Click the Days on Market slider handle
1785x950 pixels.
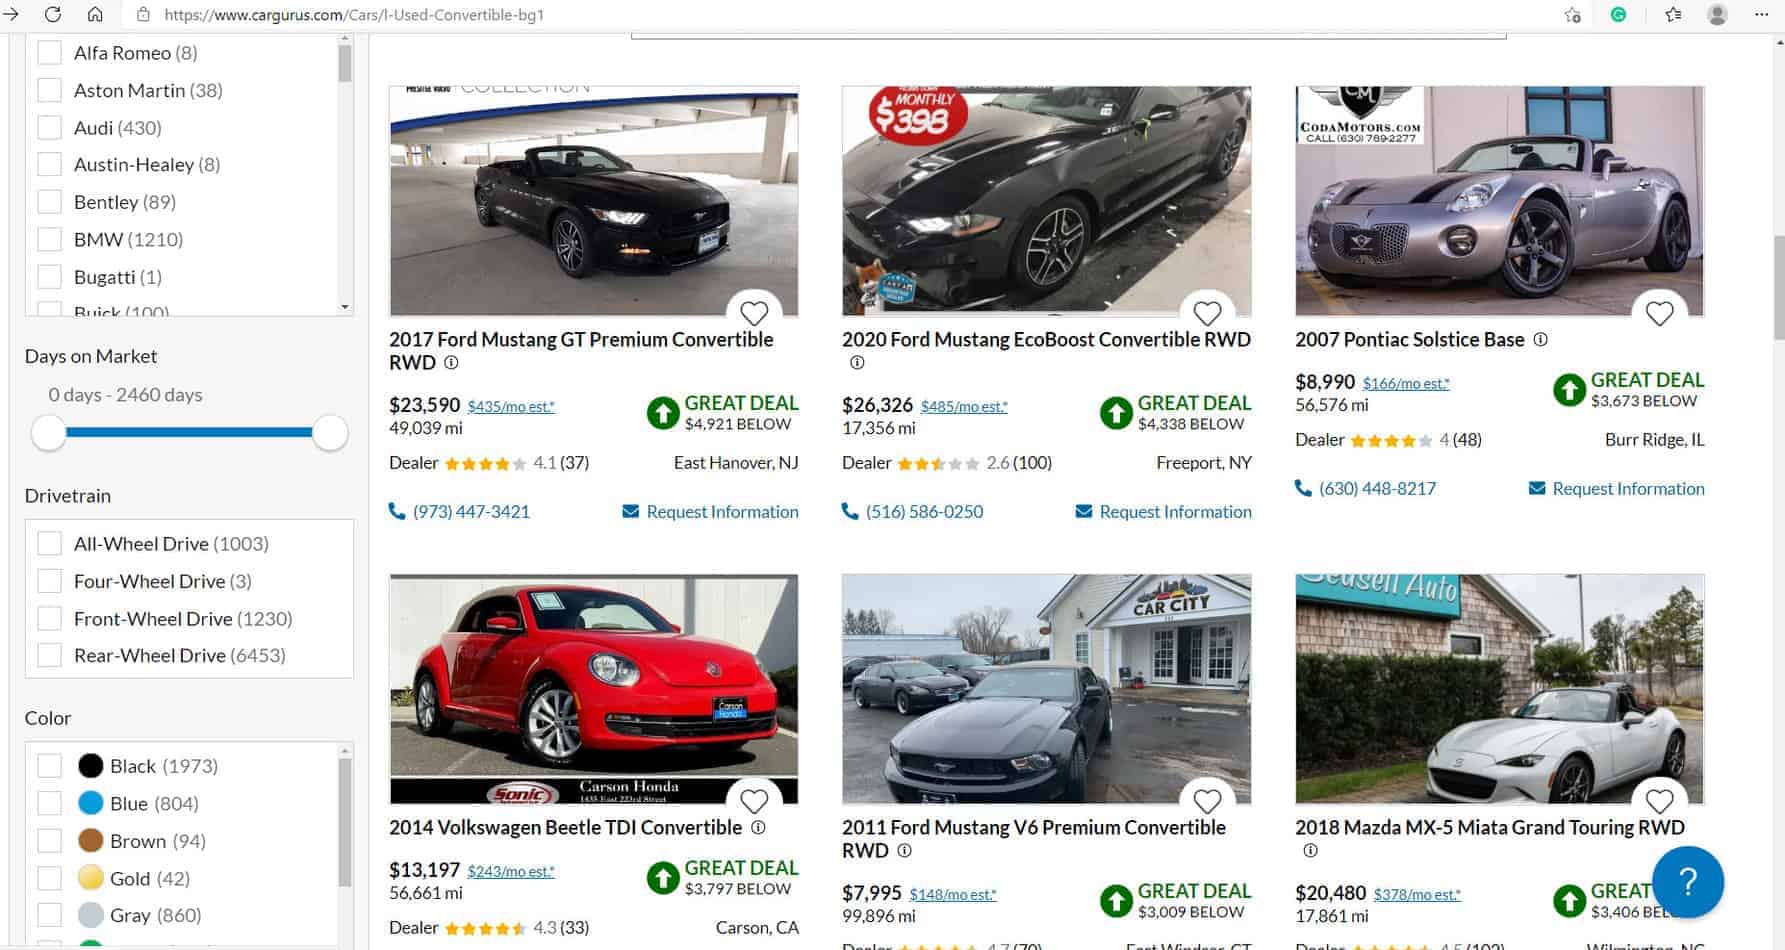pyautogui.click(x=48, y=433)
